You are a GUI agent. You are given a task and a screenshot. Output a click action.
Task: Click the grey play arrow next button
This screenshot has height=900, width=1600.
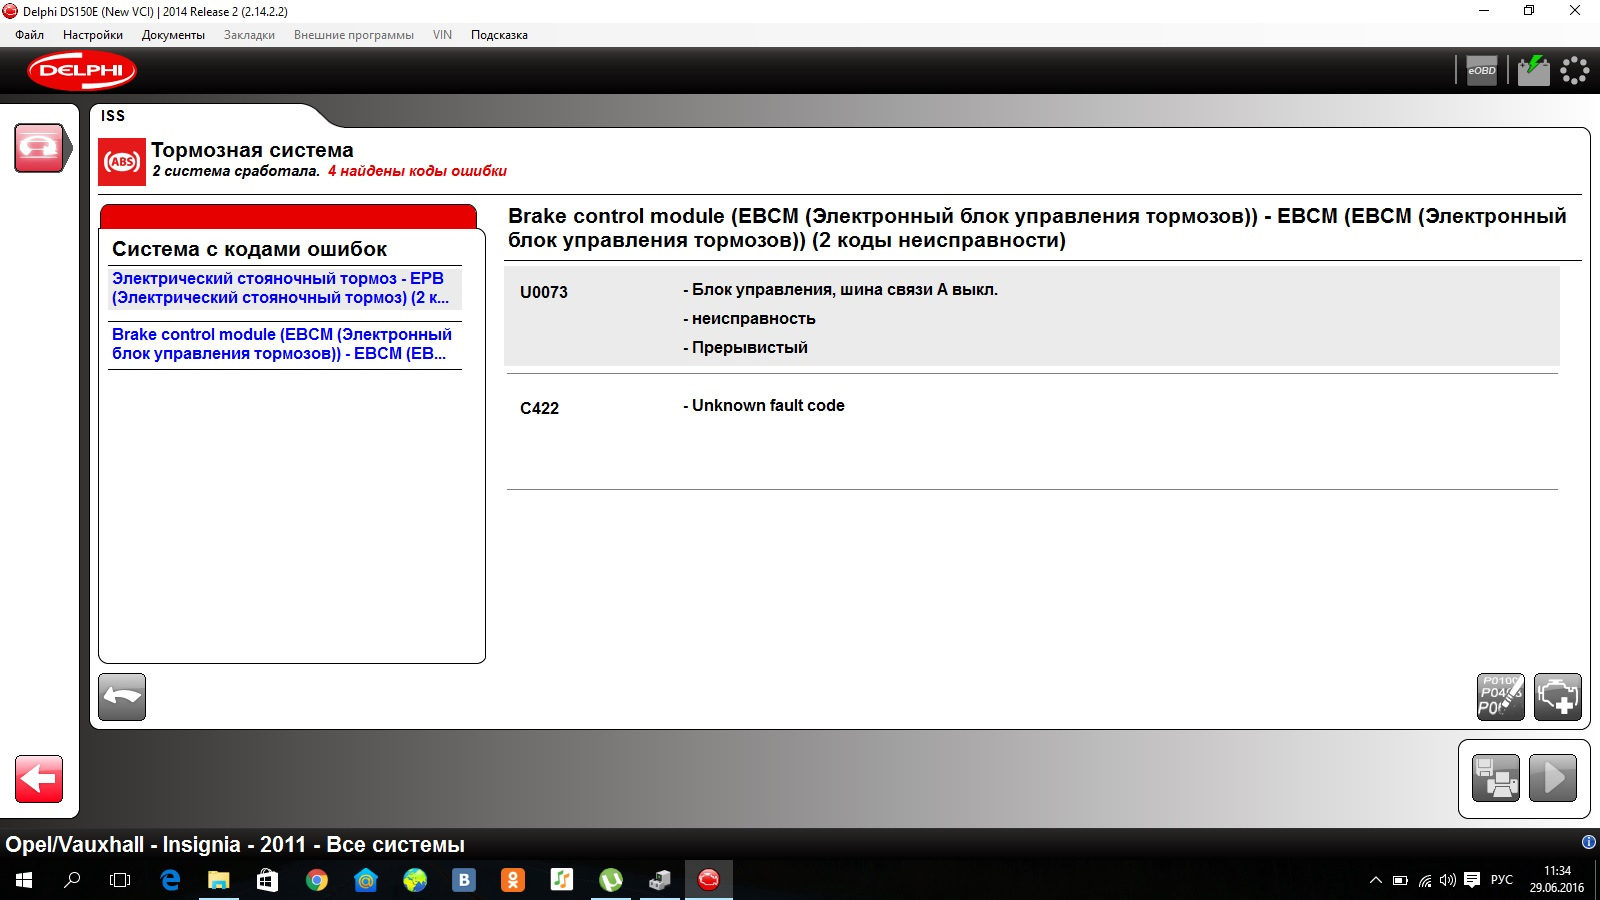point(1553,778)
